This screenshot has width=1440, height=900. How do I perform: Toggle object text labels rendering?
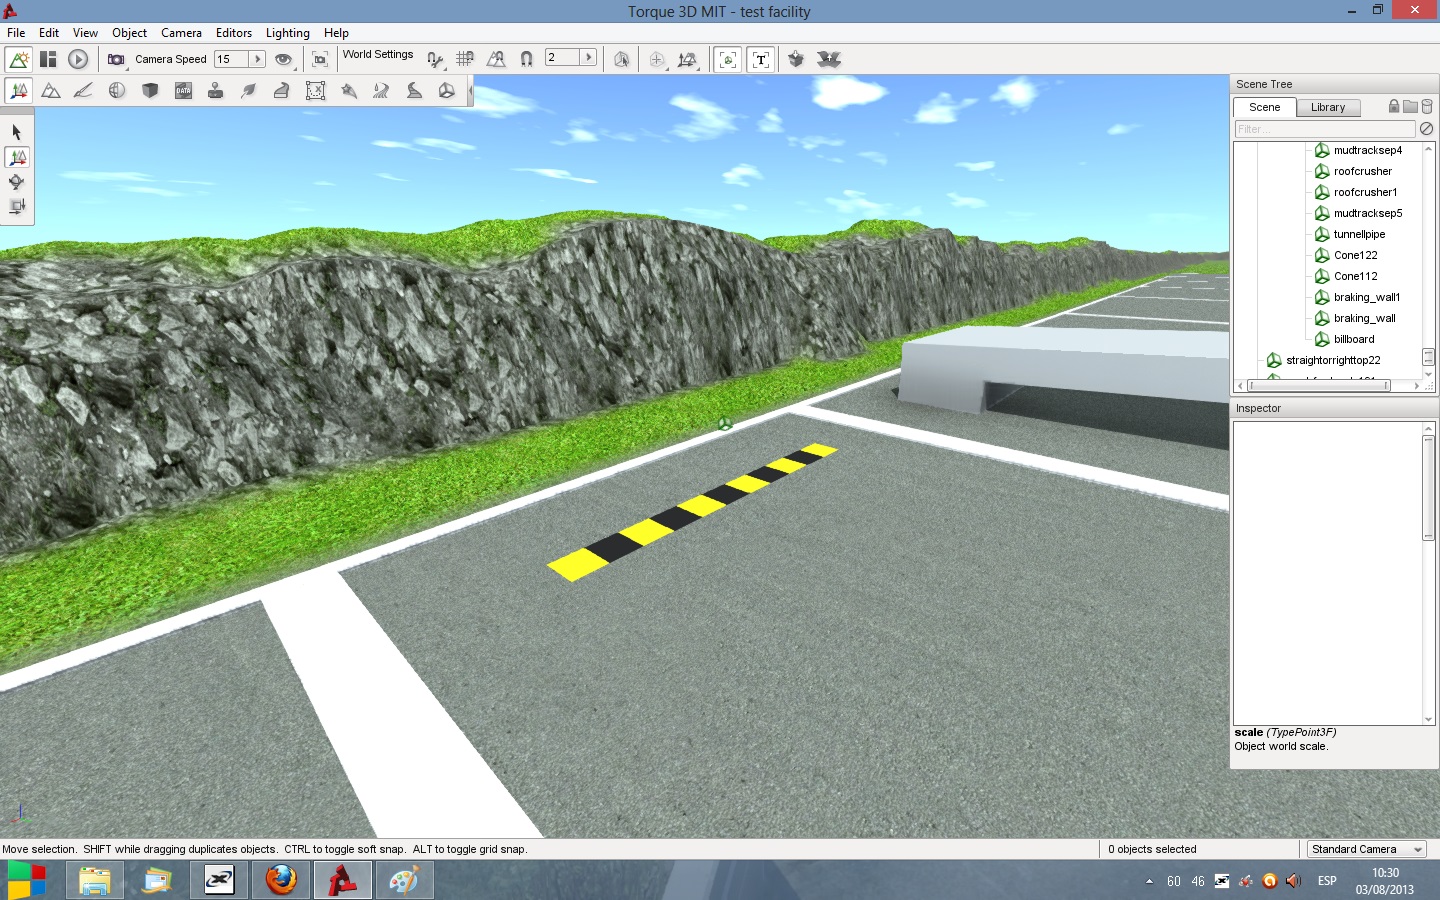[x=761, y=59]
